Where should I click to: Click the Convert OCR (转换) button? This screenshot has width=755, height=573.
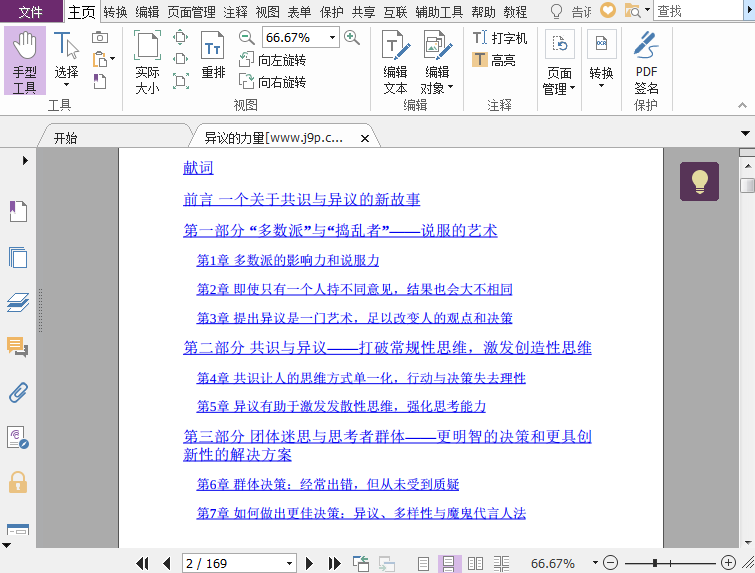point(601,59)
